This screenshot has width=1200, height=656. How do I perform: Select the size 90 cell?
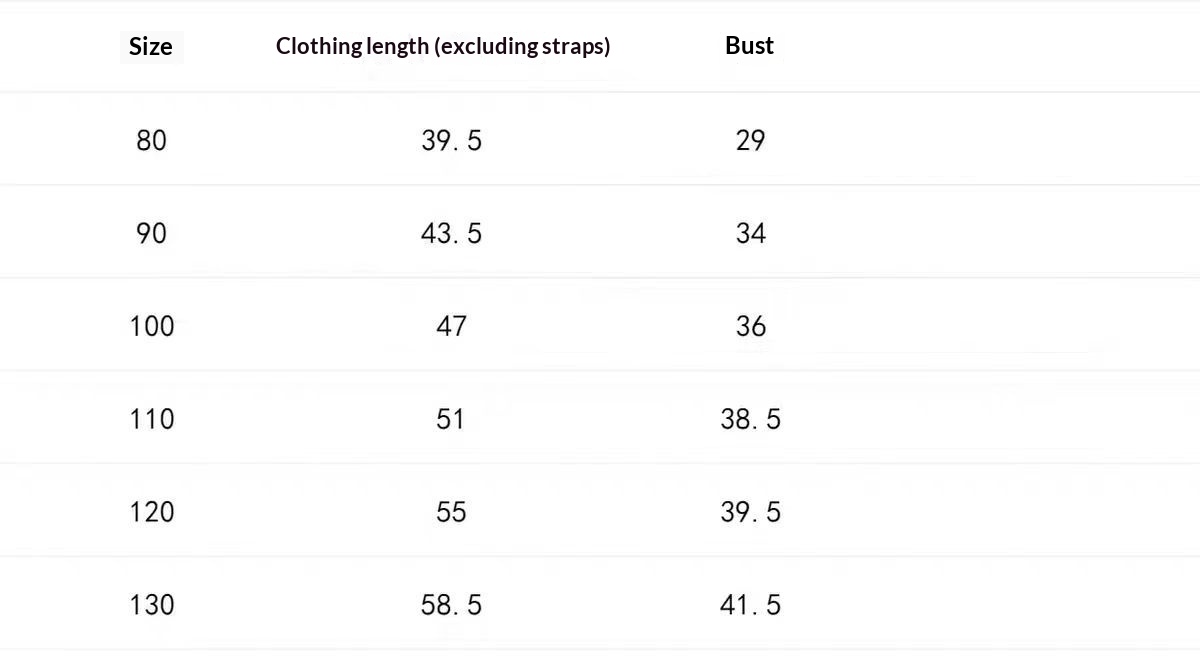151,233
